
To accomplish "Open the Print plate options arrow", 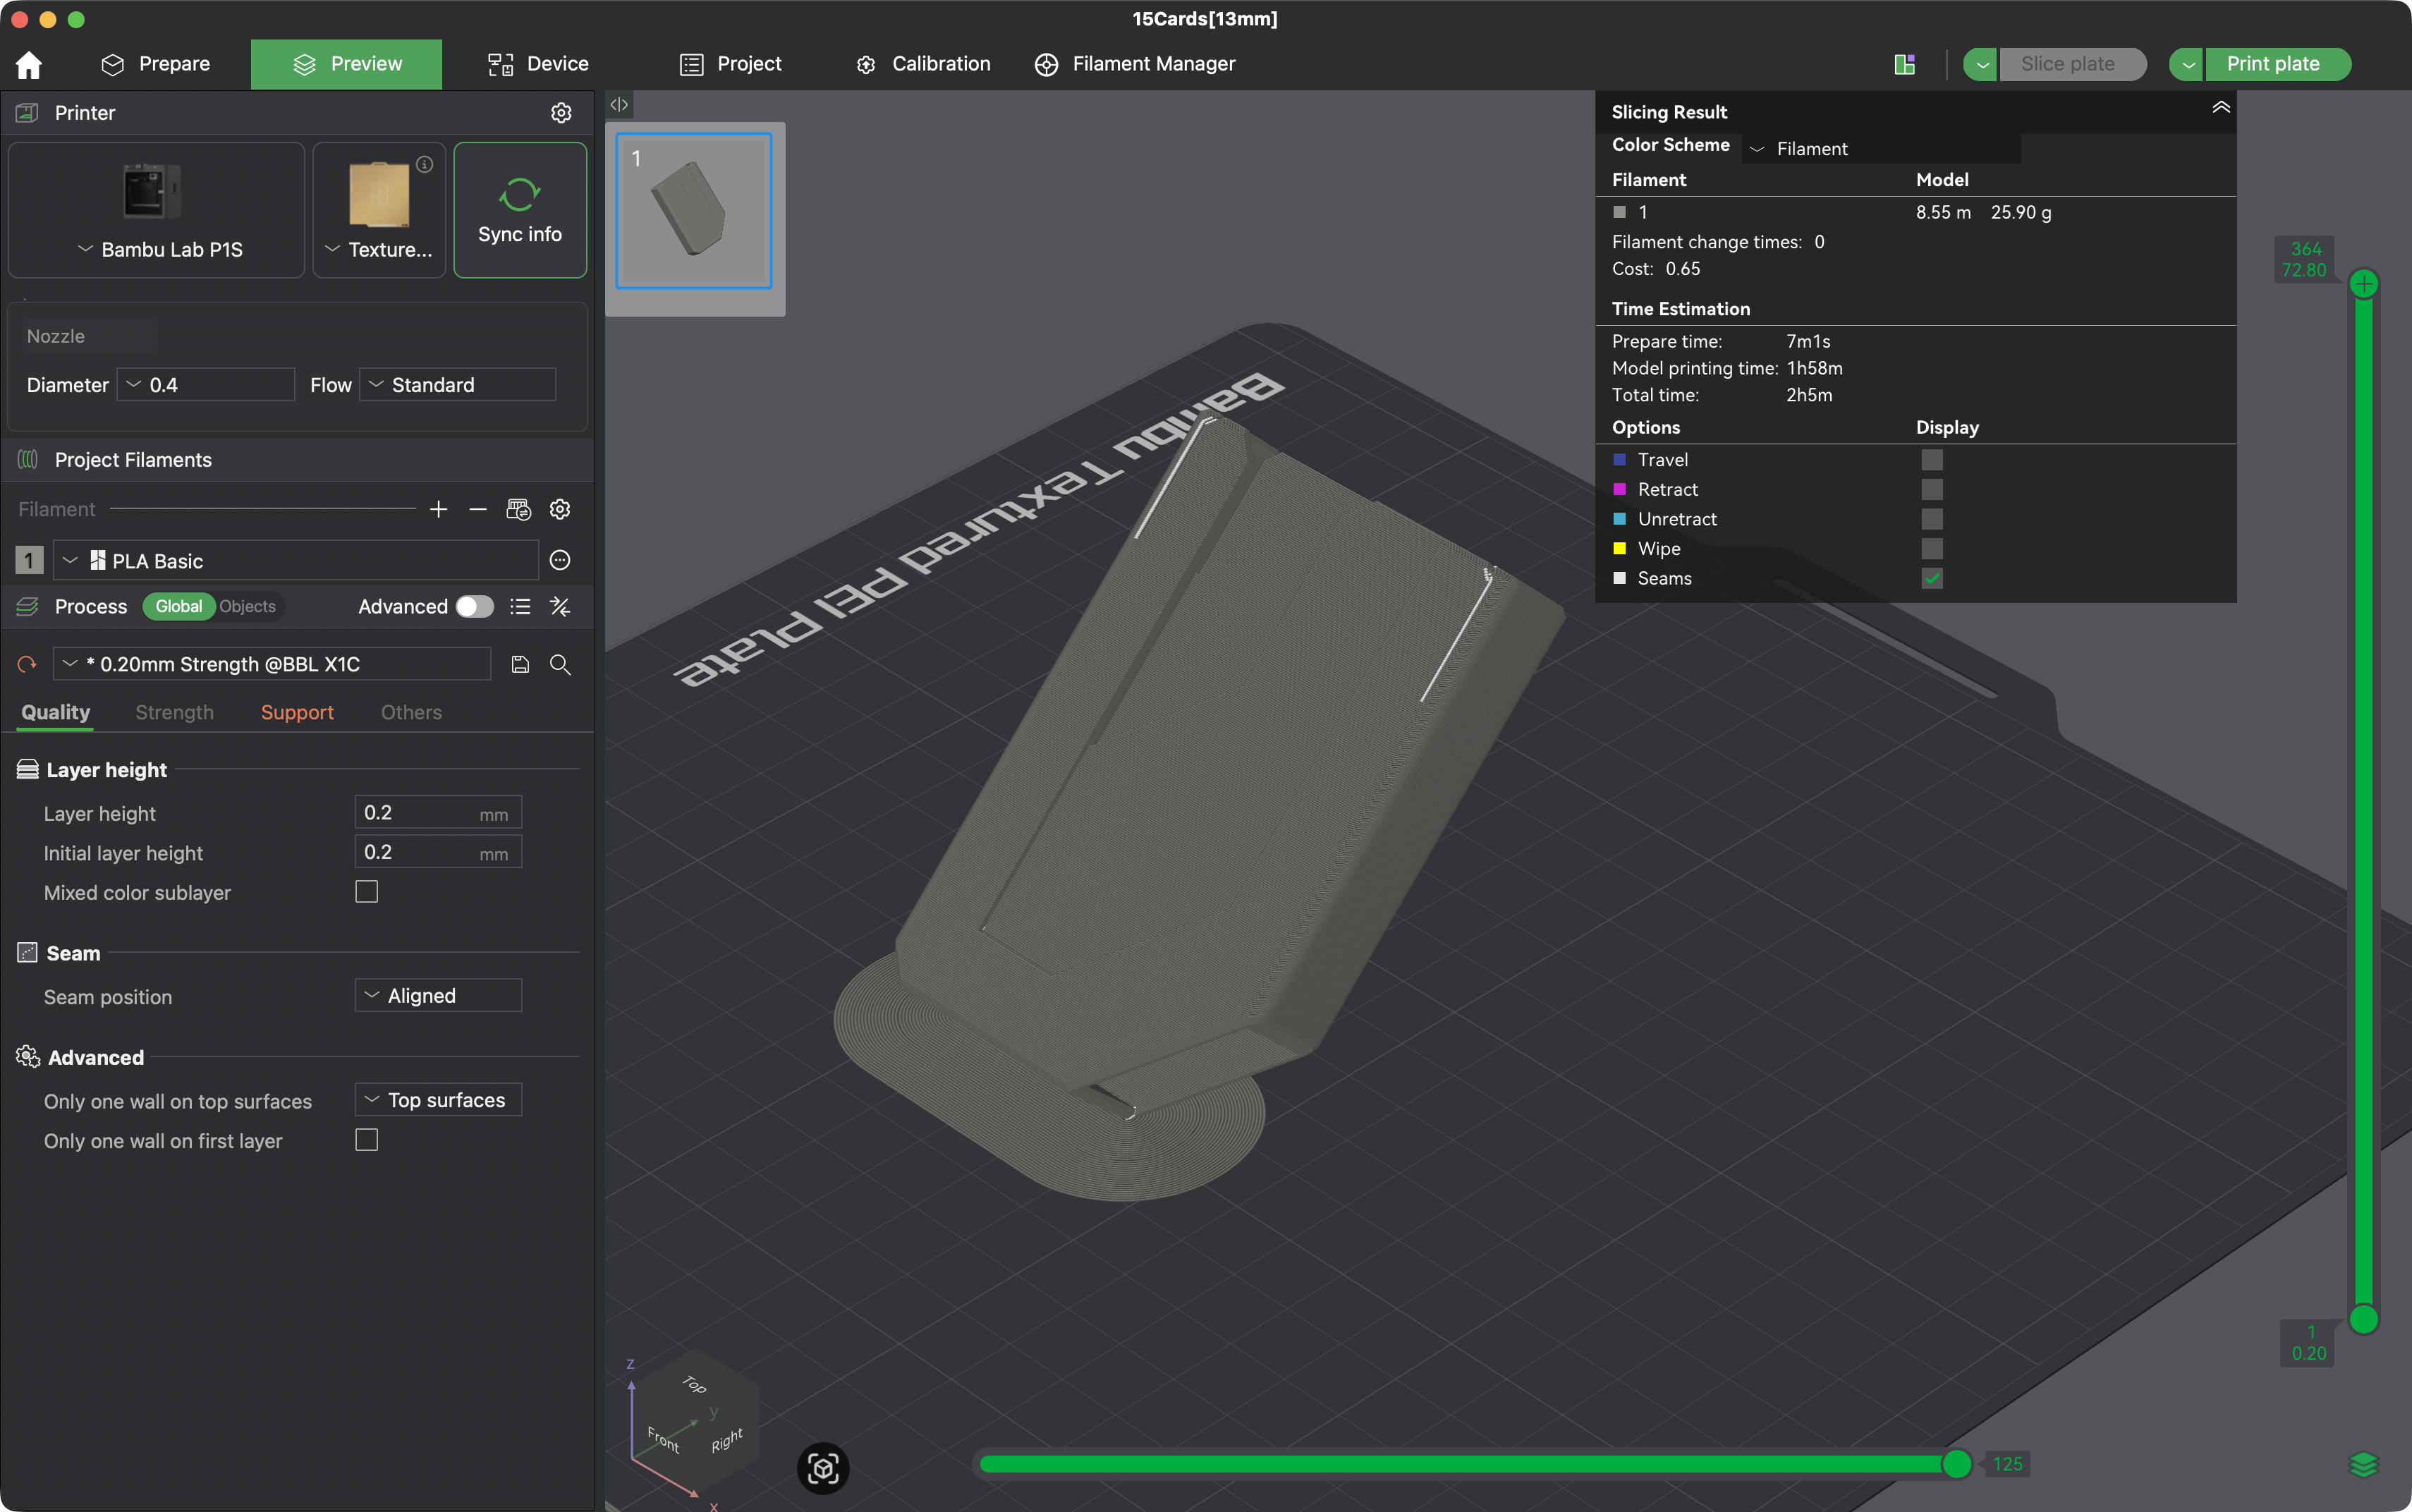I will pyautogui.click(x=2187, y=64).
